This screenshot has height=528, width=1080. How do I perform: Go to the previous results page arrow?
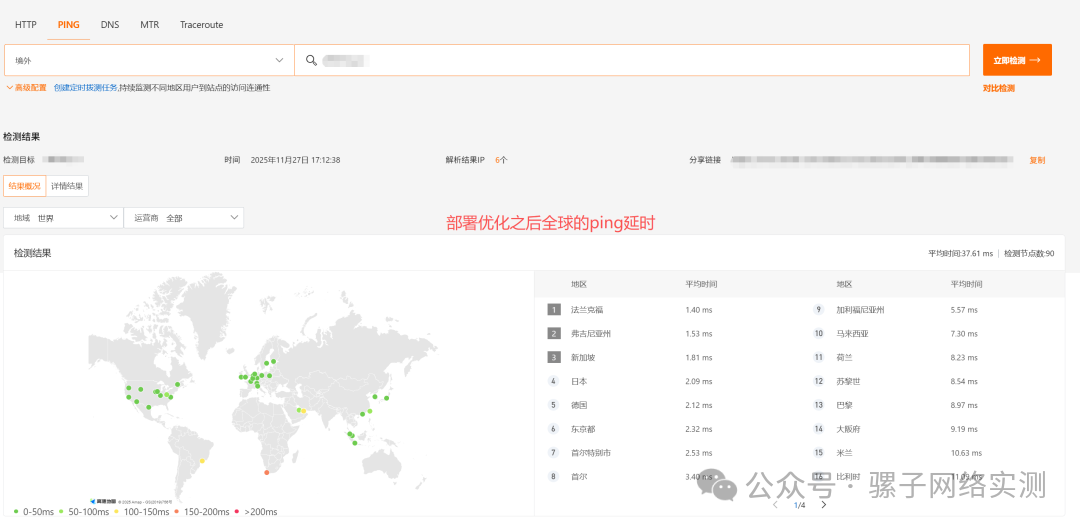point(776,505)
